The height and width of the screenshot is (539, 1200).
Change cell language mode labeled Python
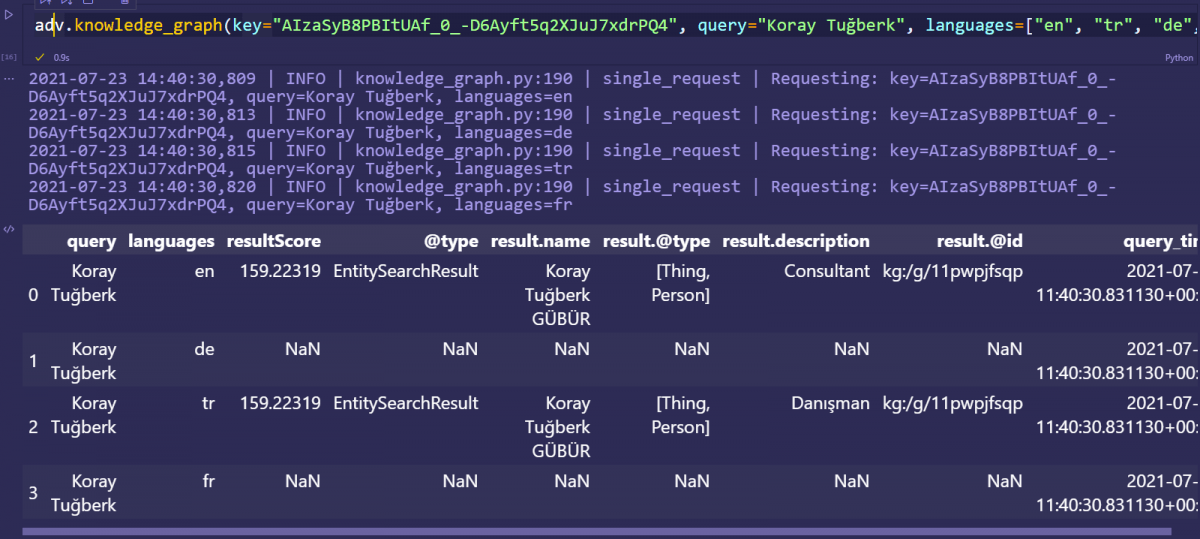(x=1179, y=58)
